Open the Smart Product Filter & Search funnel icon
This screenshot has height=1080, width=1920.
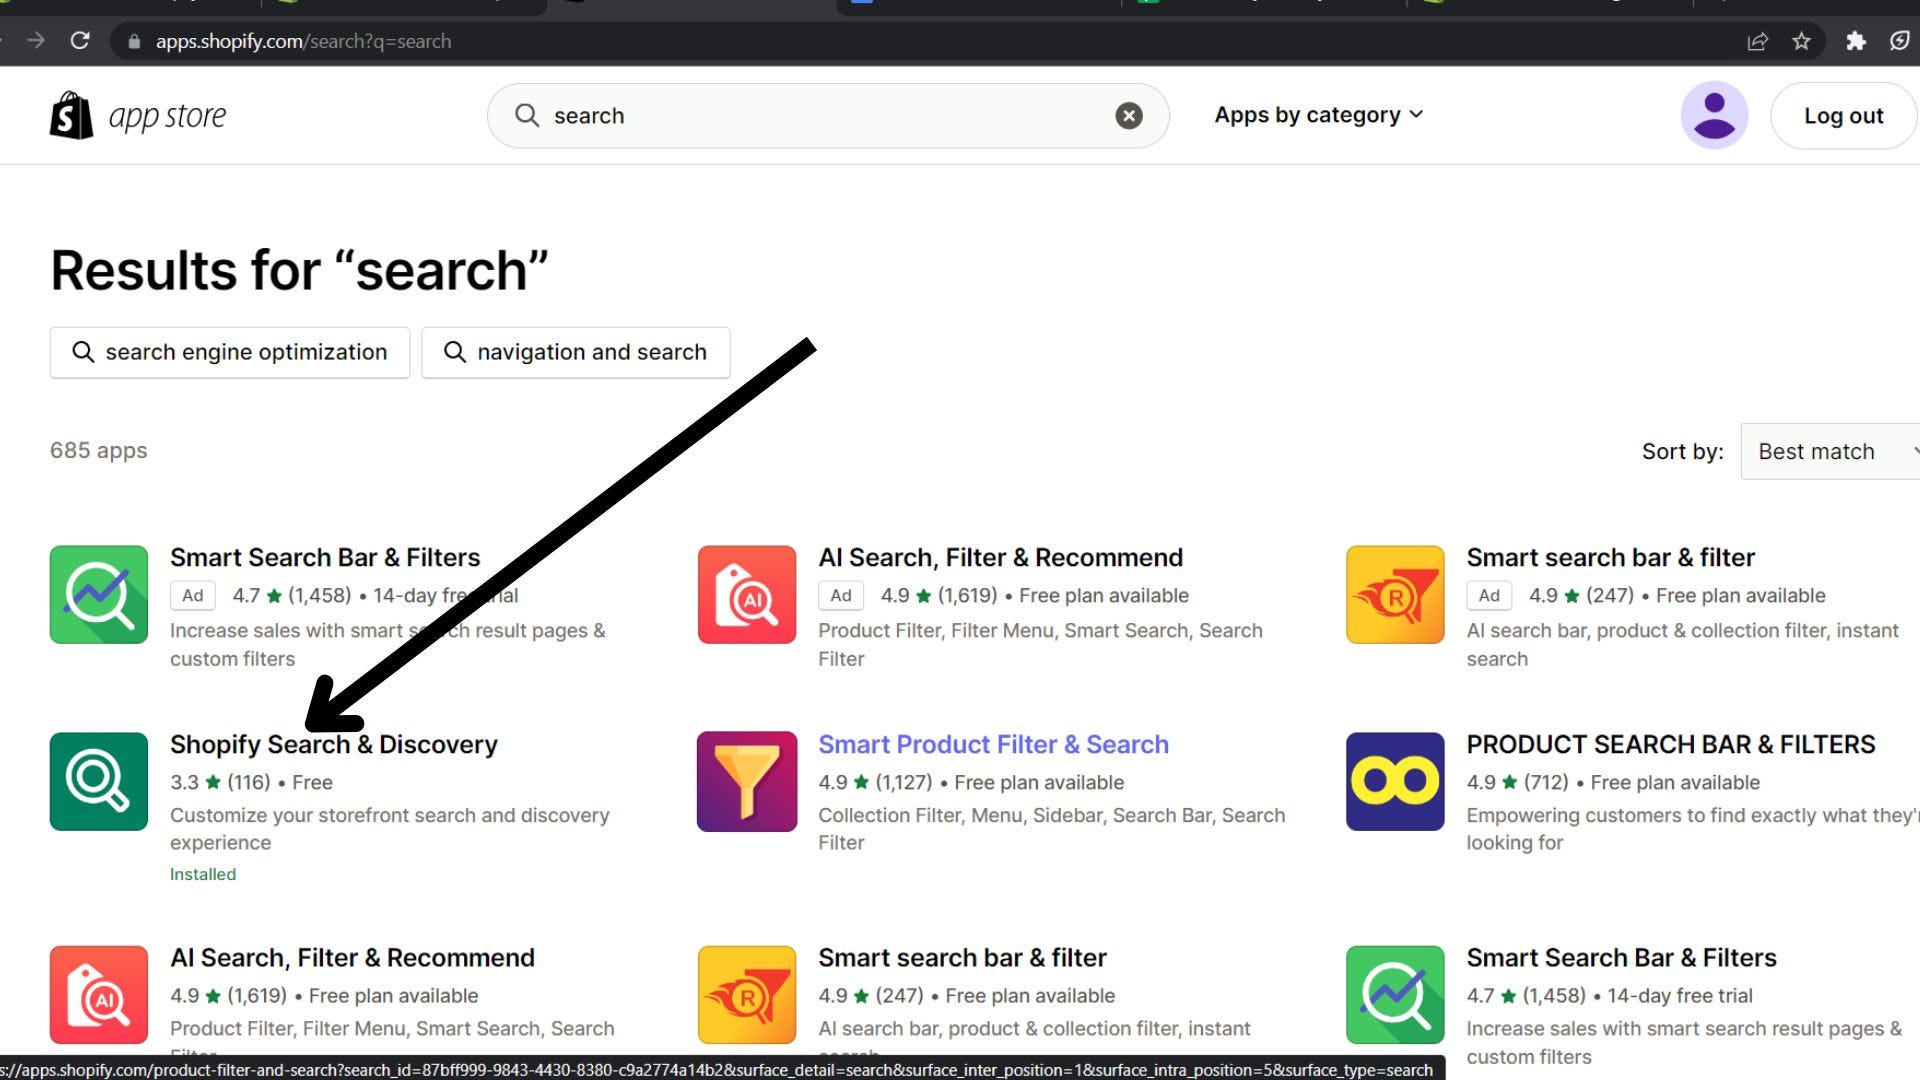pos(747,781)
